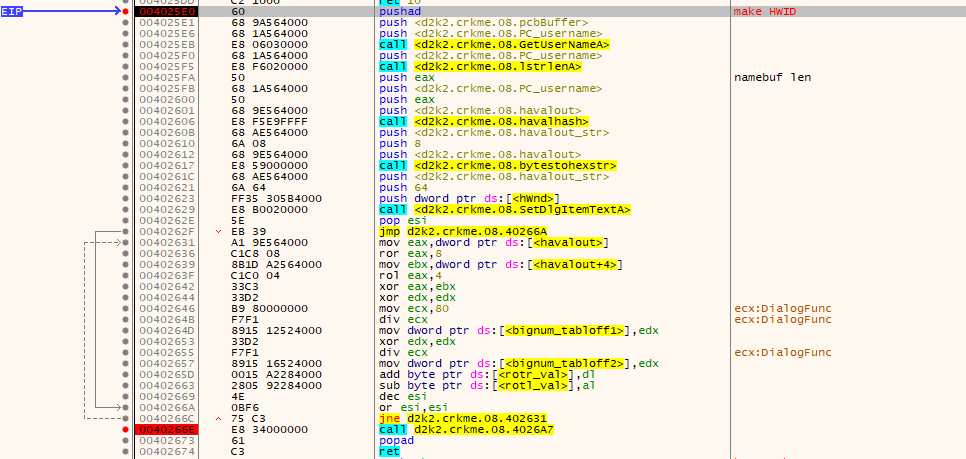
Task: Select the 'xor eax,ebx' instruction
Action: click(418, 286)
